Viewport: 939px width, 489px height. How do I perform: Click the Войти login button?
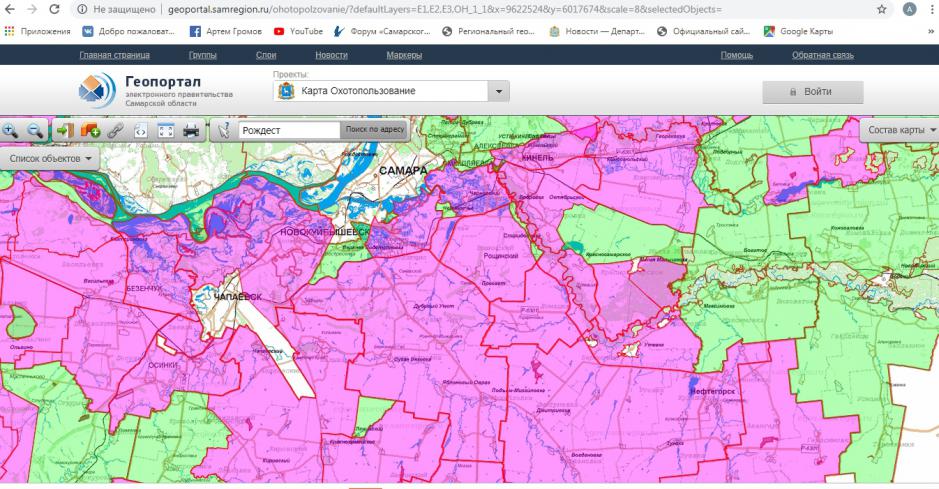(811, 92)
